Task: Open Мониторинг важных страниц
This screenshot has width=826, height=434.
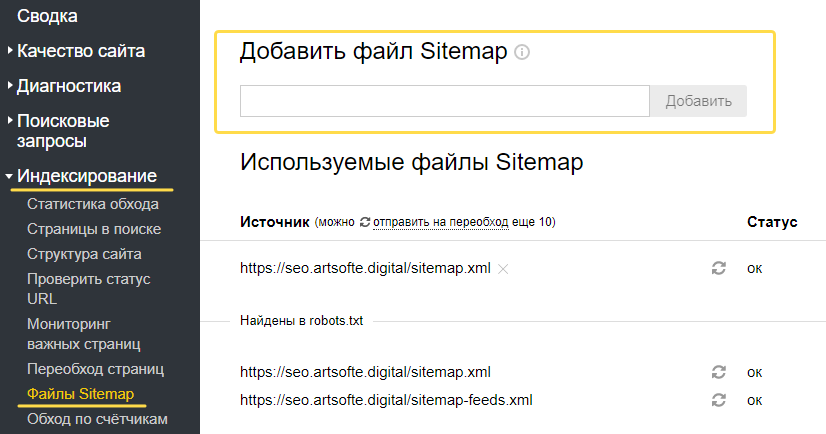Action: [84, 334]
